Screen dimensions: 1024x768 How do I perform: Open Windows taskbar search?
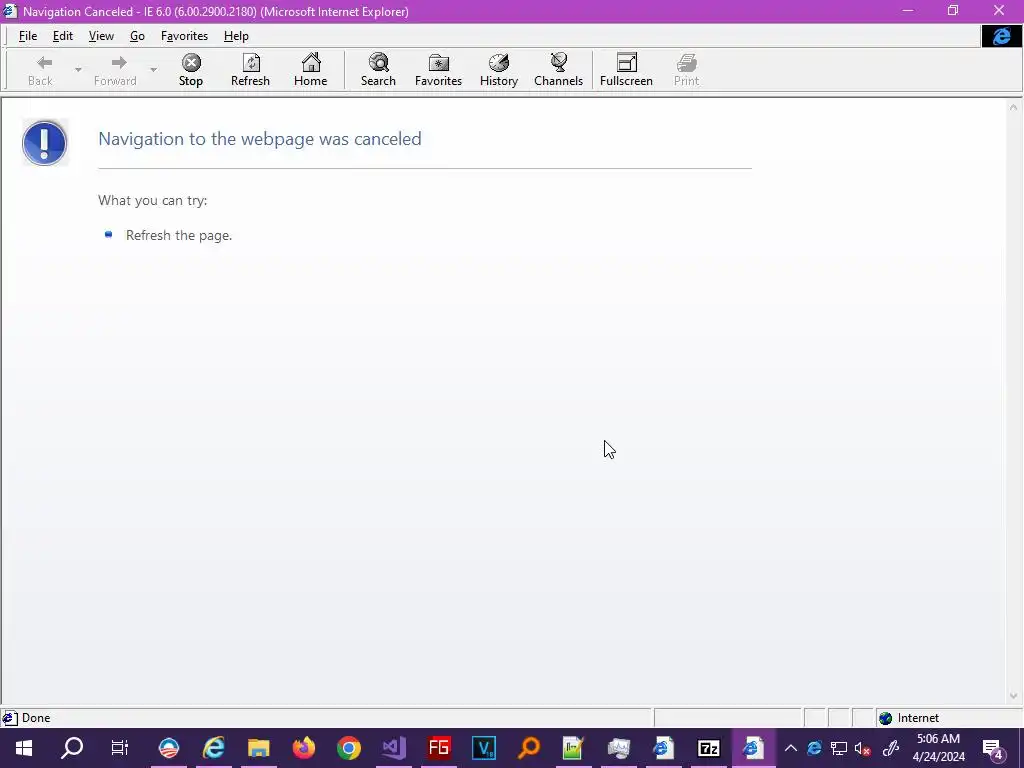pos(72,748)
